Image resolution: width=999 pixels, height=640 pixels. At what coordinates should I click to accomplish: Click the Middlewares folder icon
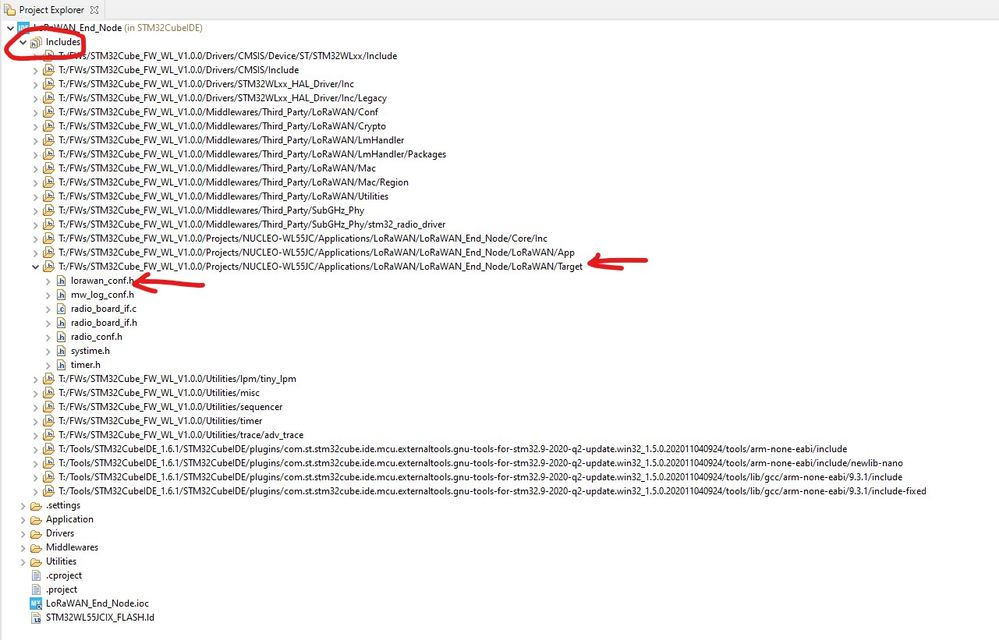coord(36,548)
